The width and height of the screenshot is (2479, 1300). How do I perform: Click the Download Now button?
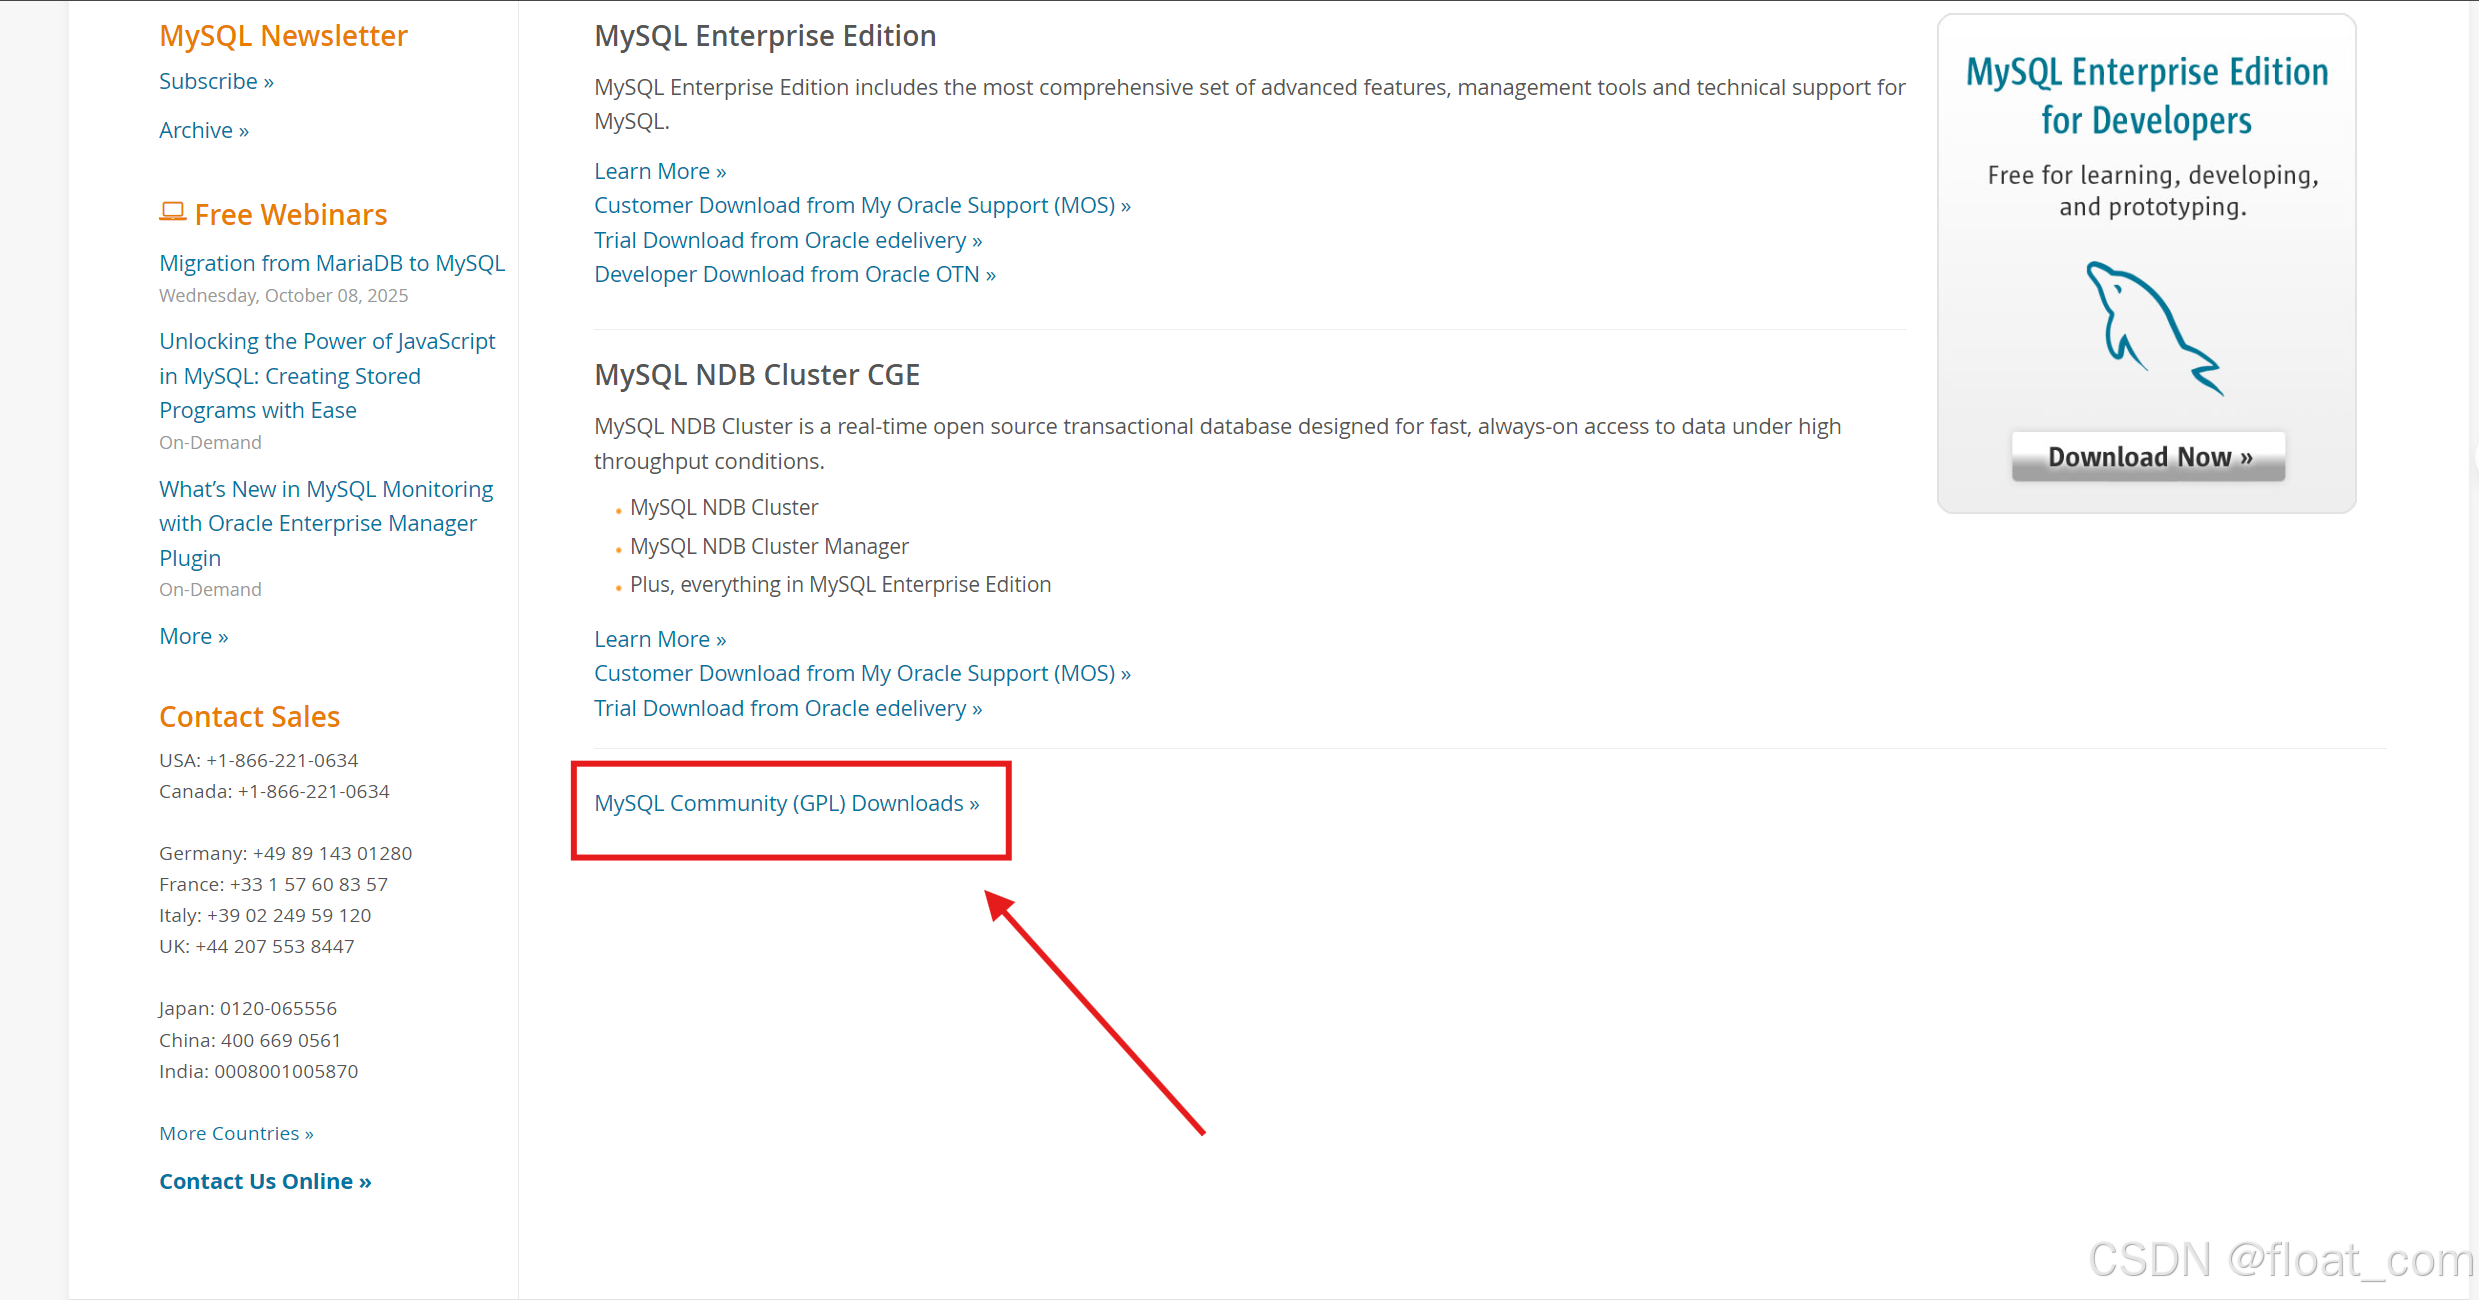tap(2148, 457)
